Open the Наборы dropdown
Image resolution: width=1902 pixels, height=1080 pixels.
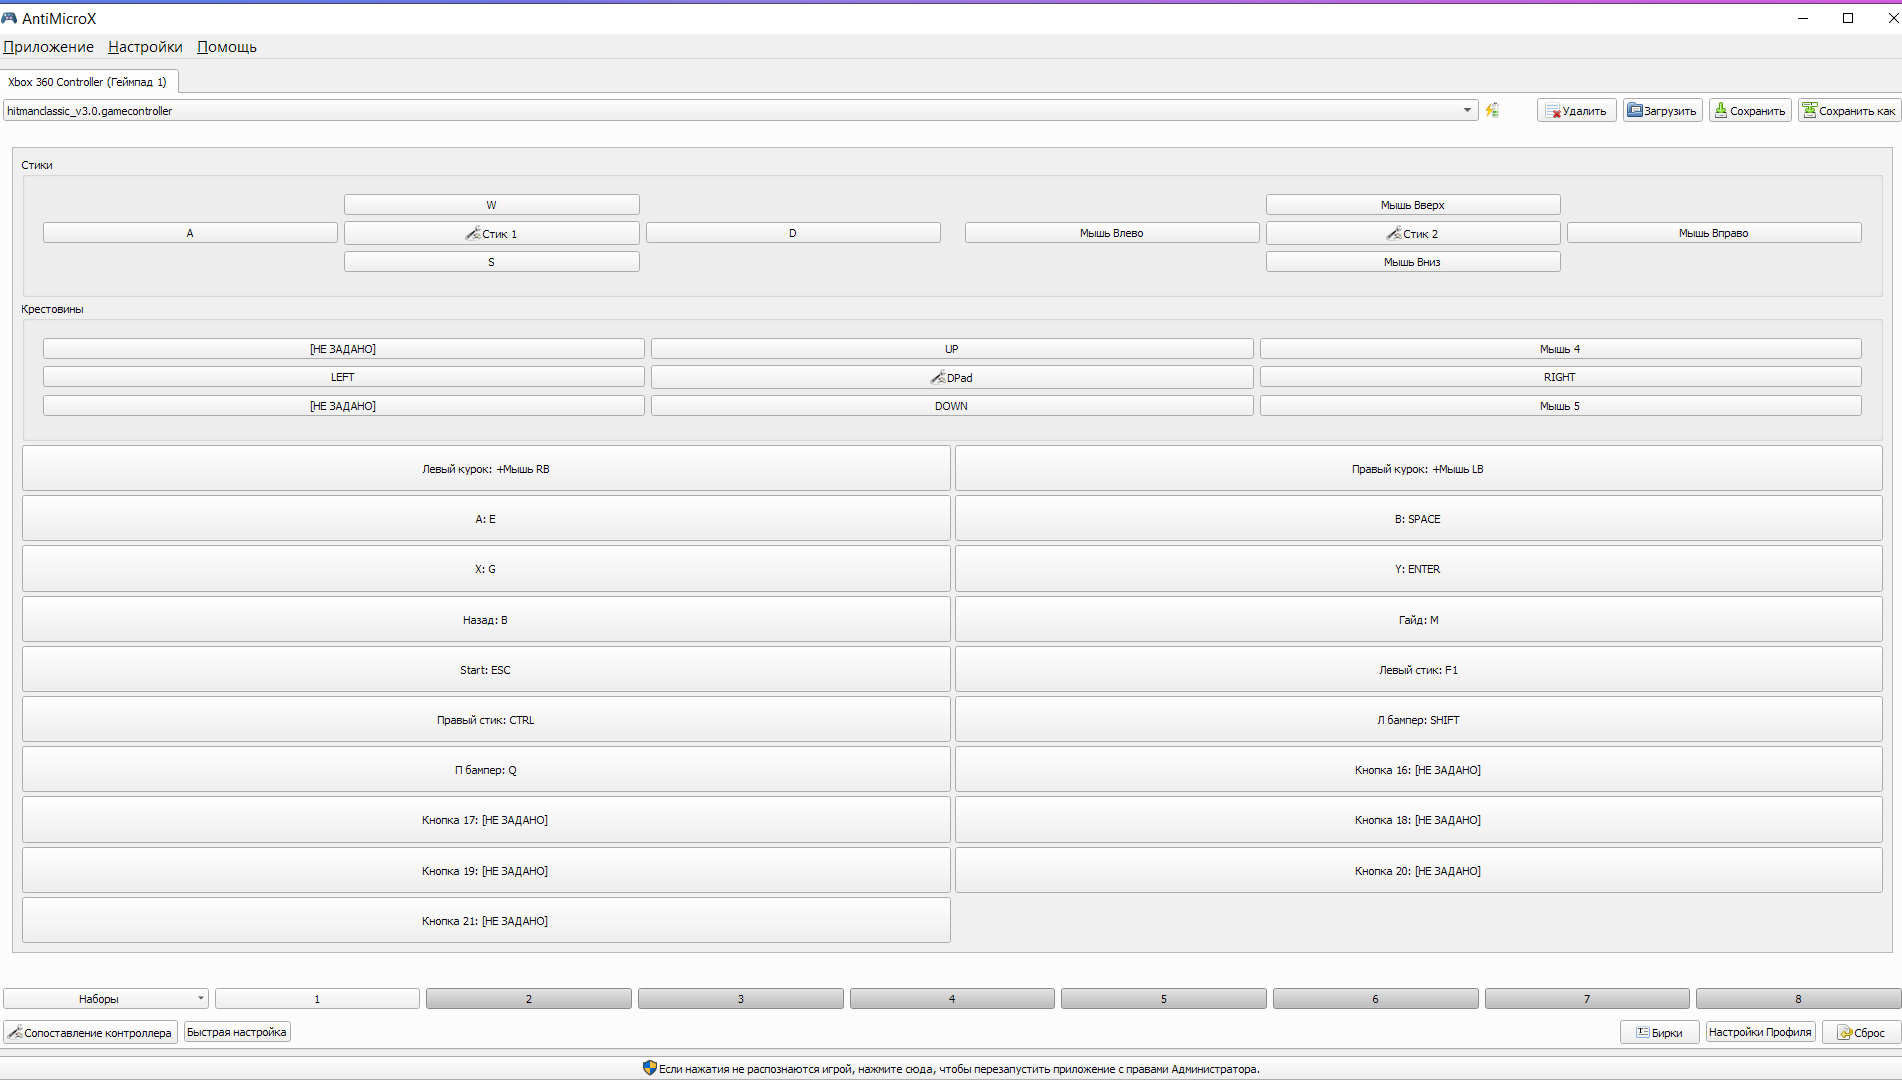(105, 999)
